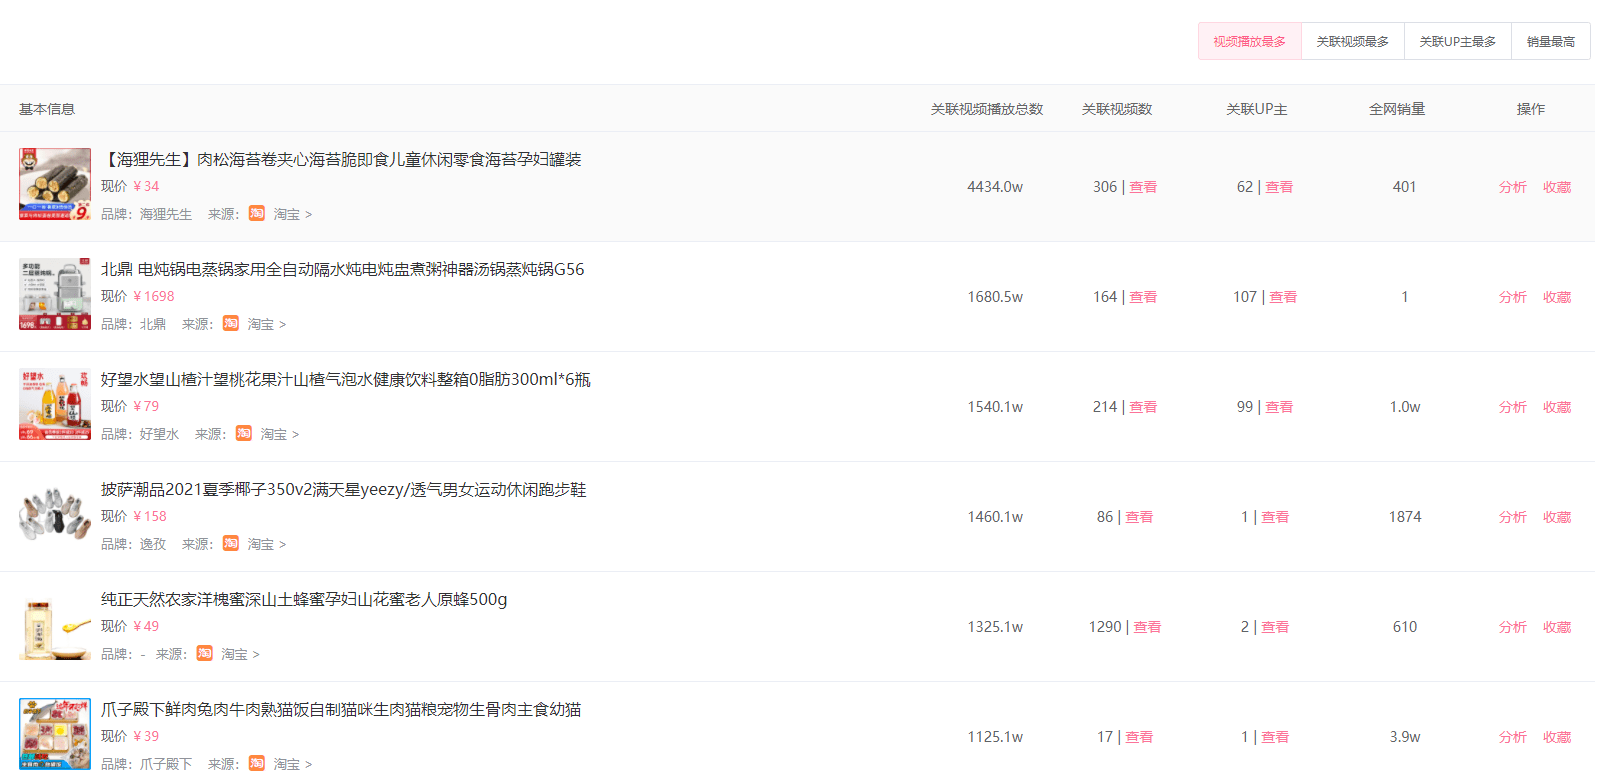
Task: Expand 淘宝 source arrow for 好望水 drink
Action: [296, 435]
